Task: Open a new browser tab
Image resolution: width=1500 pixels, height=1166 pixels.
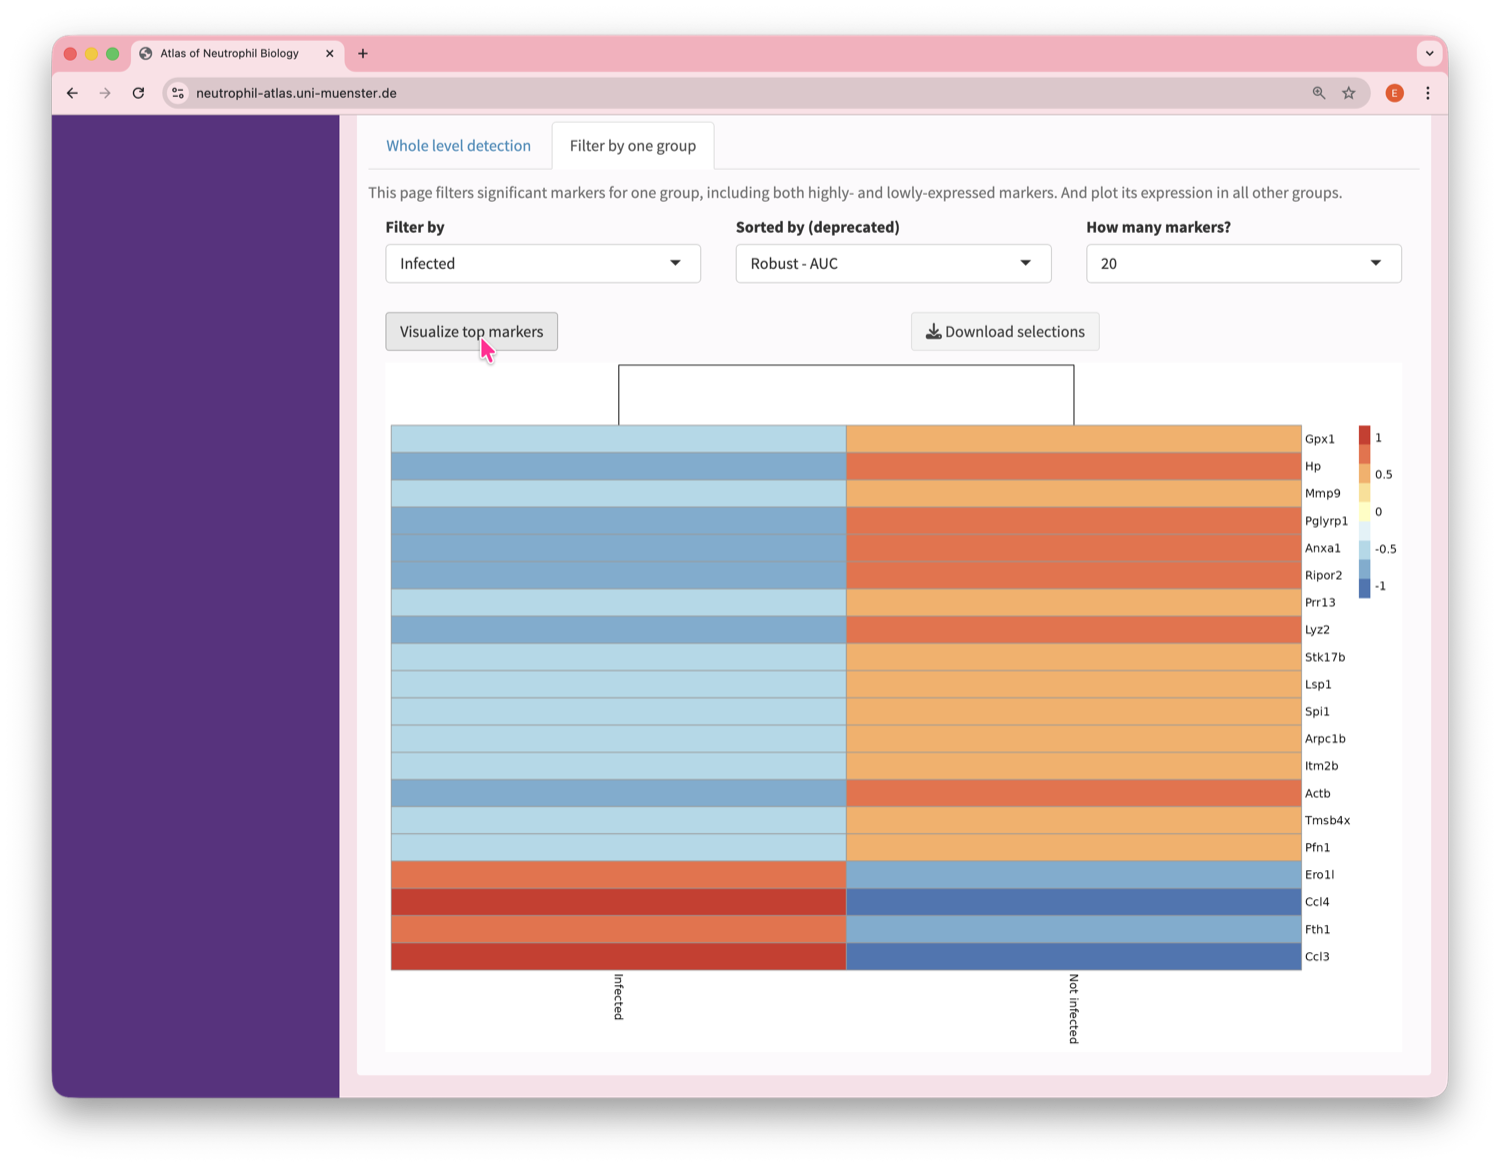Action: (363, 54)
